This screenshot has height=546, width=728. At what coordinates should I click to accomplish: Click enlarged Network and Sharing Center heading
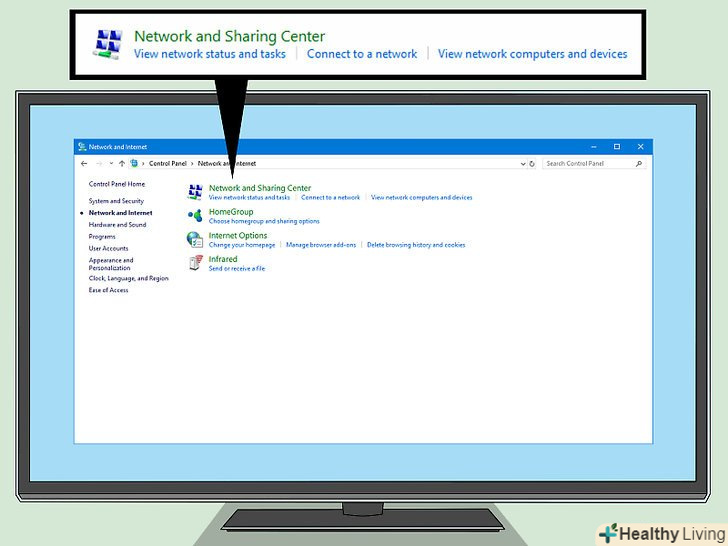[x=229, y=36]
